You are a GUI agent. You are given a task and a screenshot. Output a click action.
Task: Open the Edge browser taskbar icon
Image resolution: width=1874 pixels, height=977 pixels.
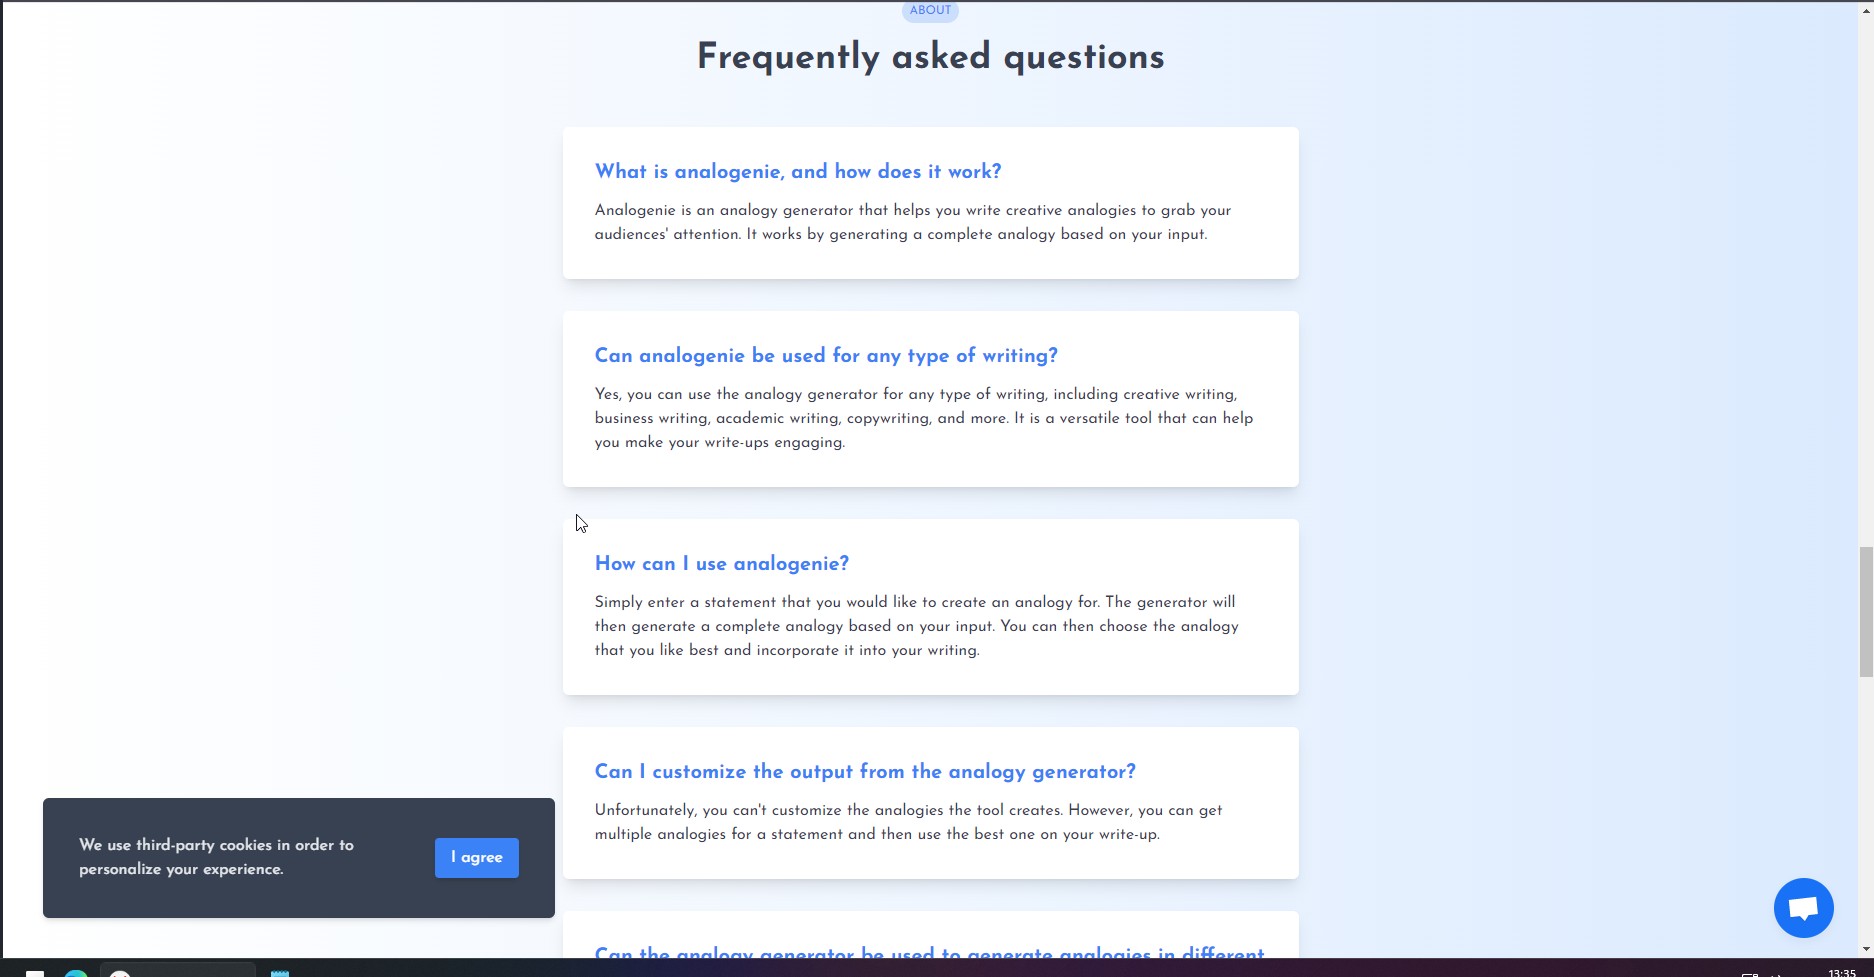(76, 972)
